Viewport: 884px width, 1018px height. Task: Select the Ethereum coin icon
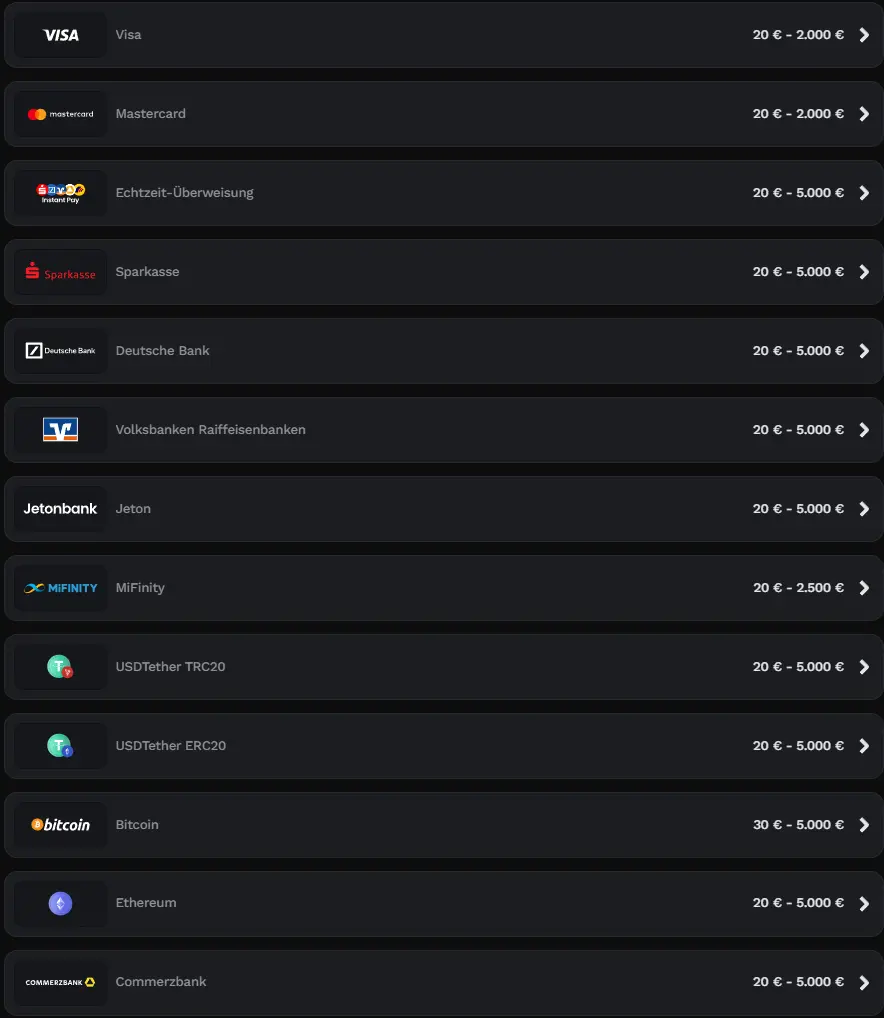(x=60, y=904)
